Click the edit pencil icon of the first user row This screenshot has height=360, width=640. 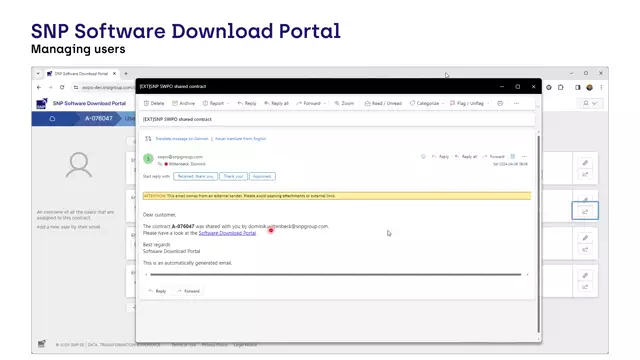(585, 163)
